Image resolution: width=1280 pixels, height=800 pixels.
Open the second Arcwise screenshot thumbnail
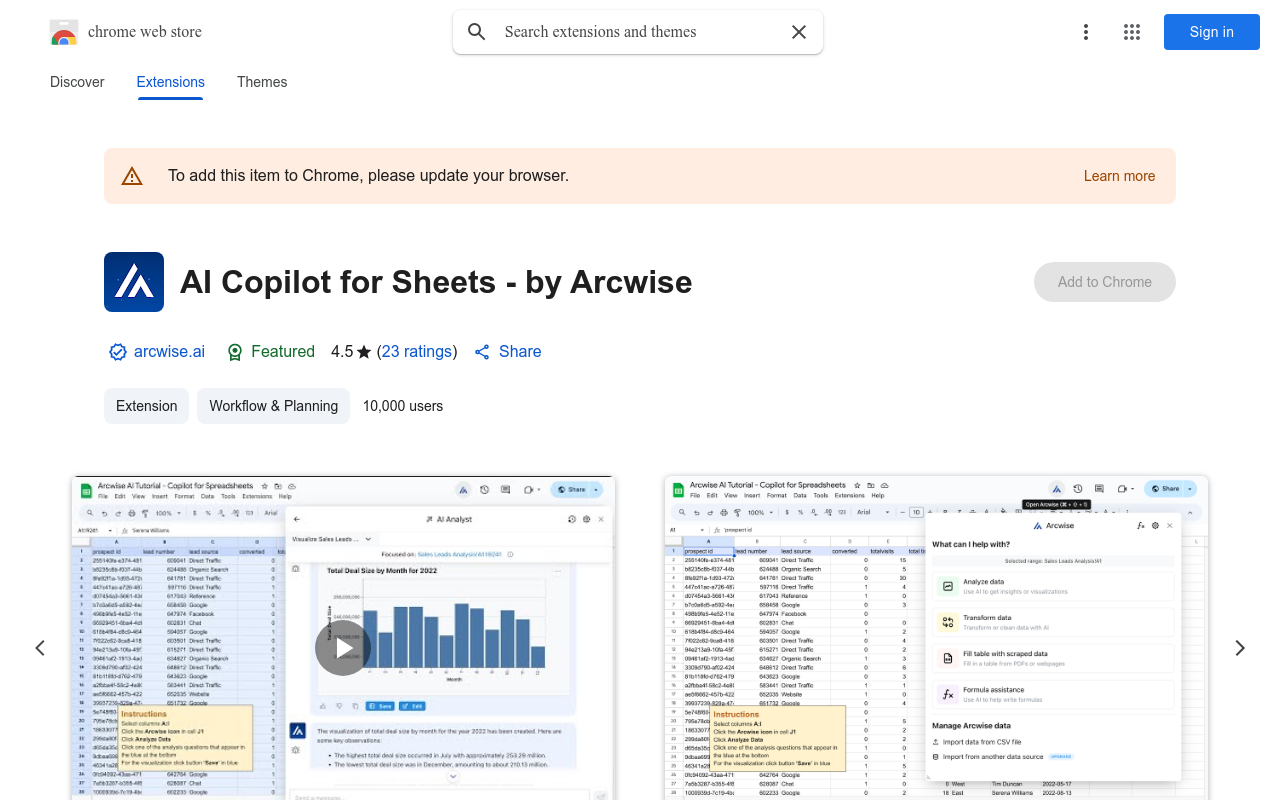(x=936, y=638)
